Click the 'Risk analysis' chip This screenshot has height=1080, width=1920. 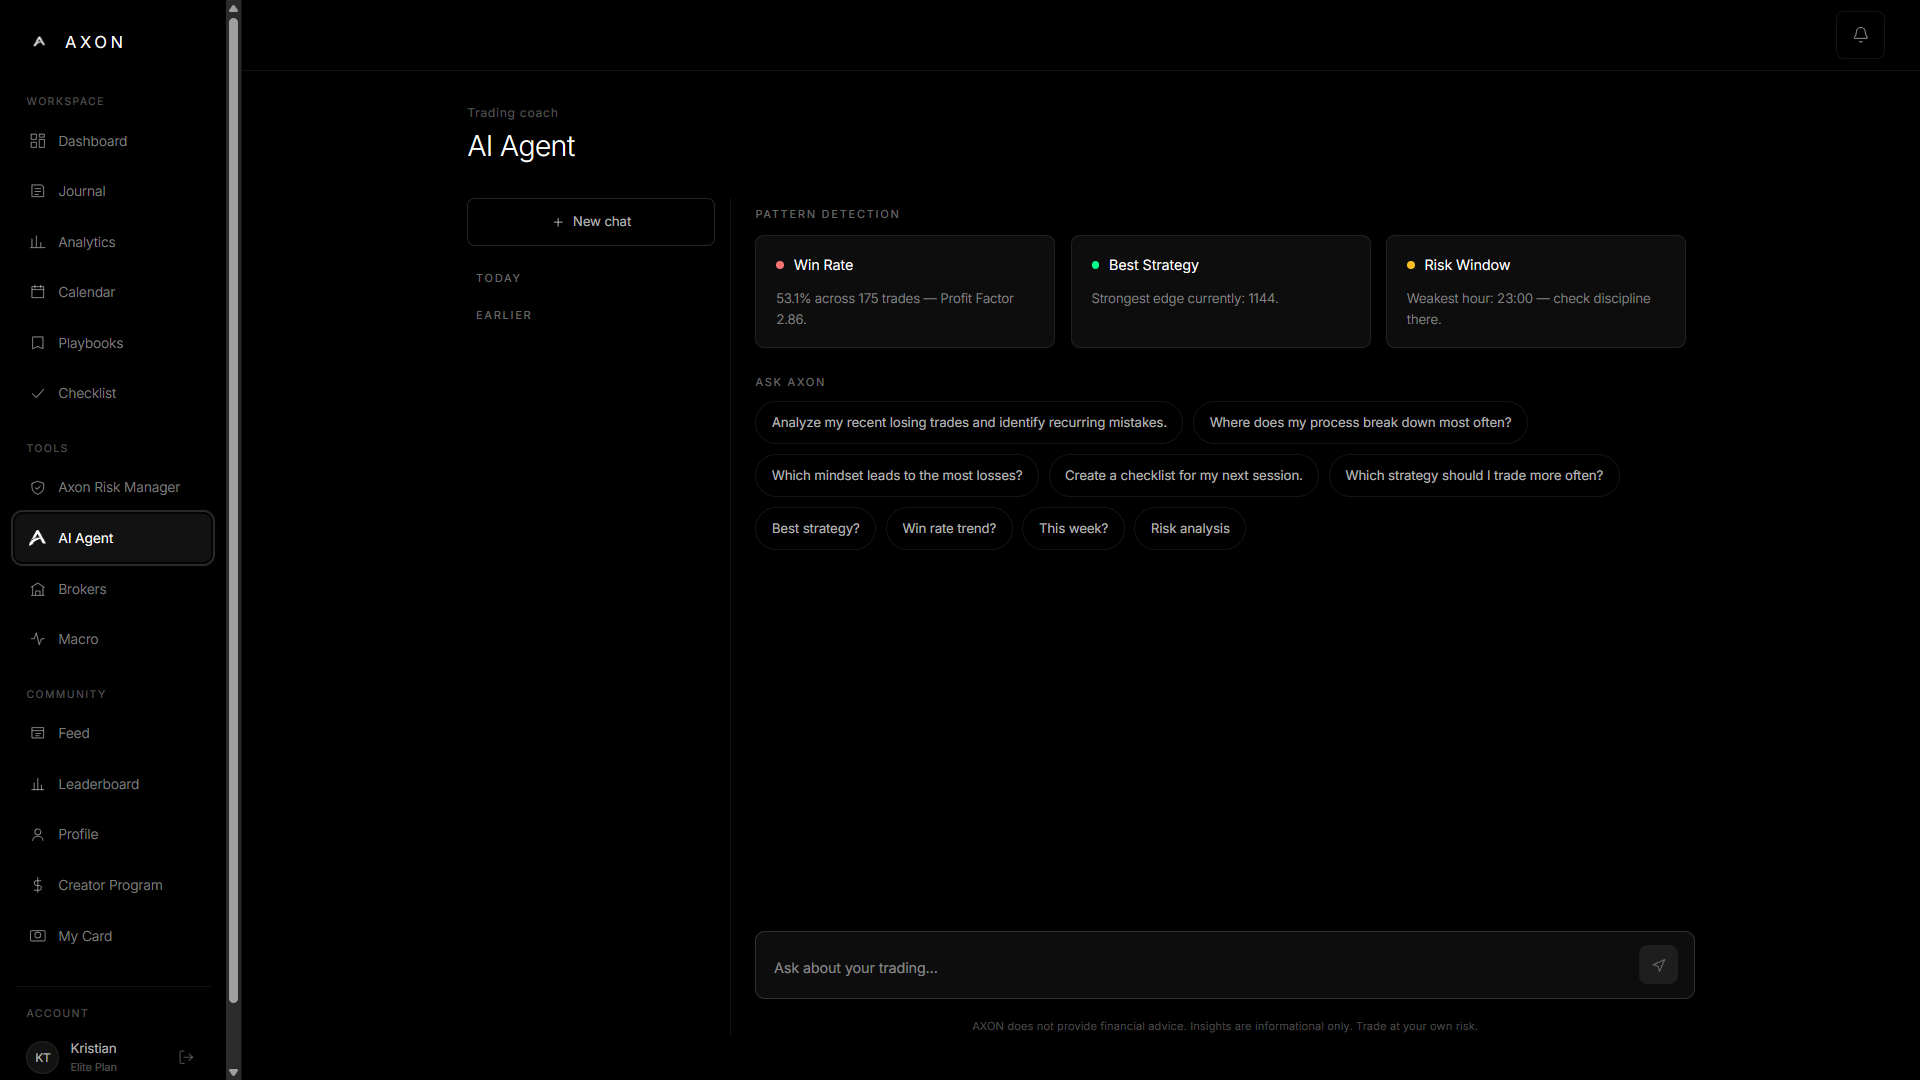point(1190,528)
